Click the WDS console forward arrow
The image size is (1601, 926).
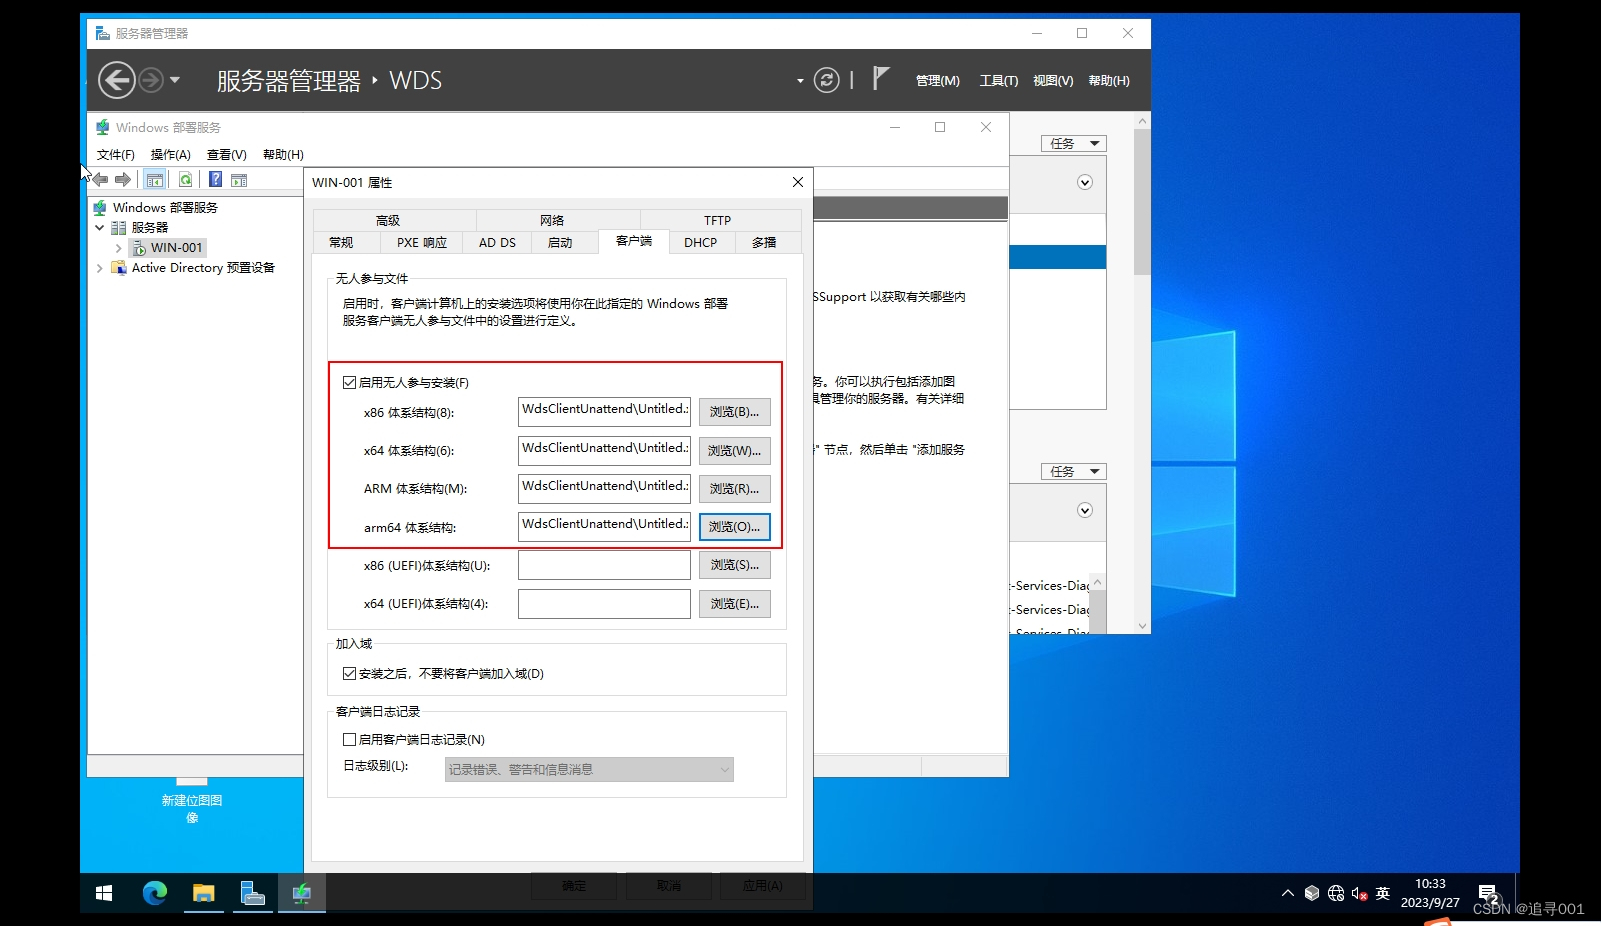123,180
